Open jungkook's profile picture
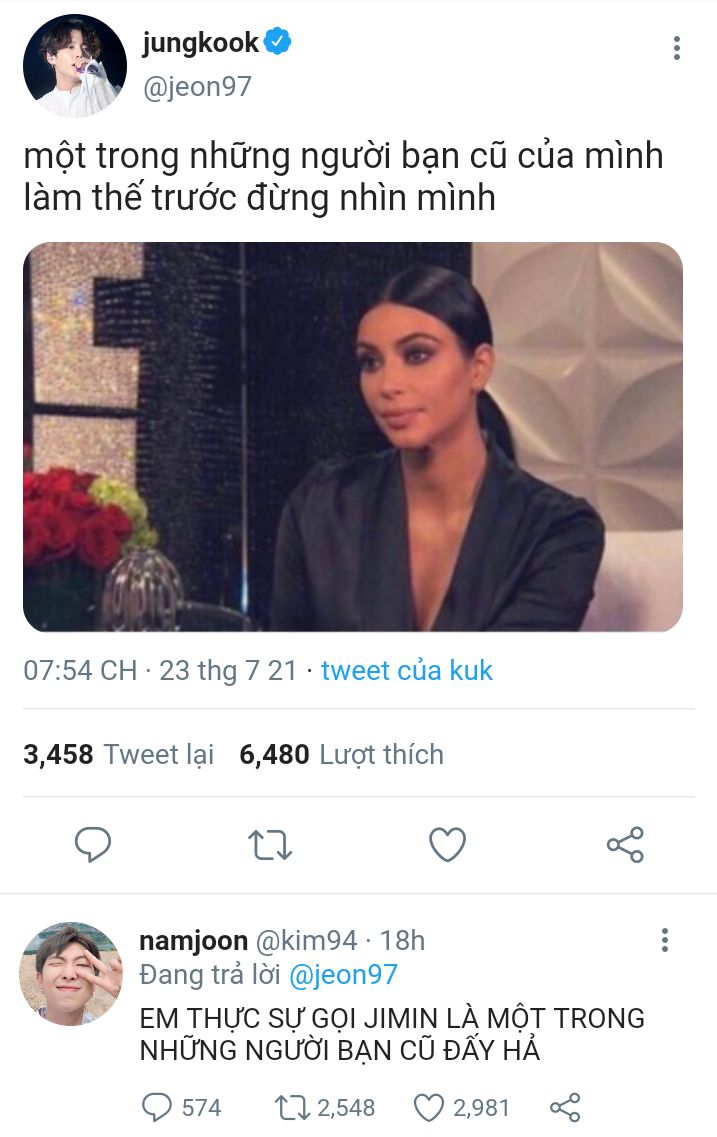 tap(75, 66)
